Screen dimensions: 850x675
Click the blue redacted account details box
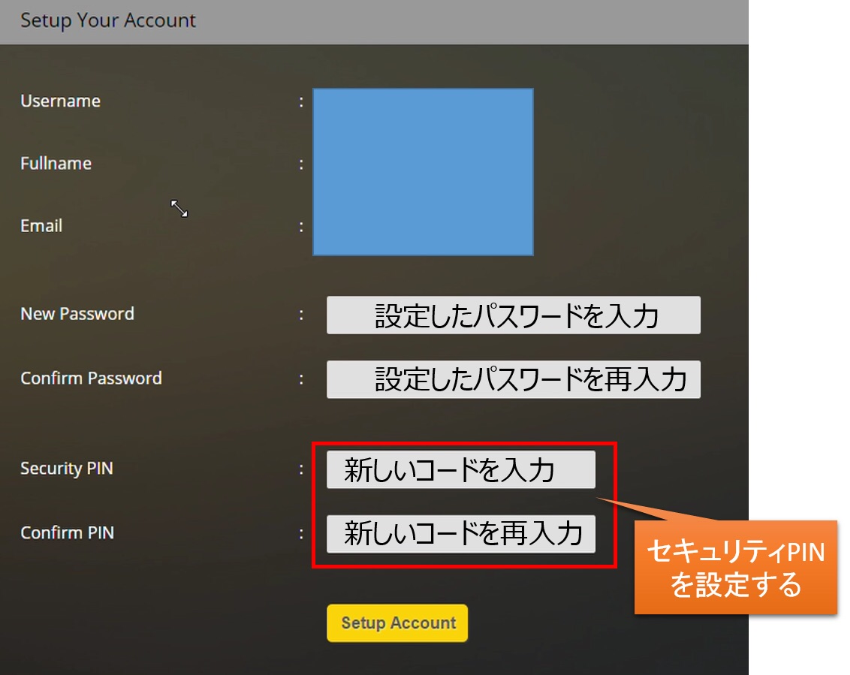[423, 172]
